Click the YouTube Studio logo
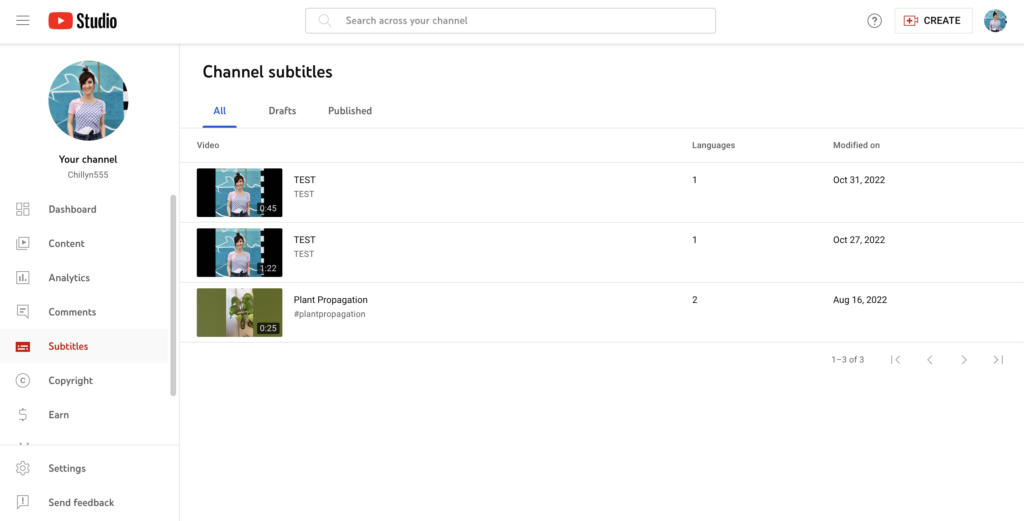The height and width of the screenshot is (521, 1024). pos(82,20)
